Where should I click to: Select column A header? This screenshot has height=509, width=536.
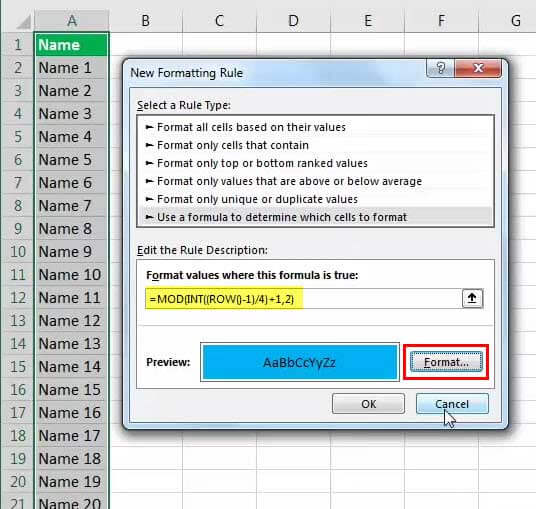click(x=72, y=21)
